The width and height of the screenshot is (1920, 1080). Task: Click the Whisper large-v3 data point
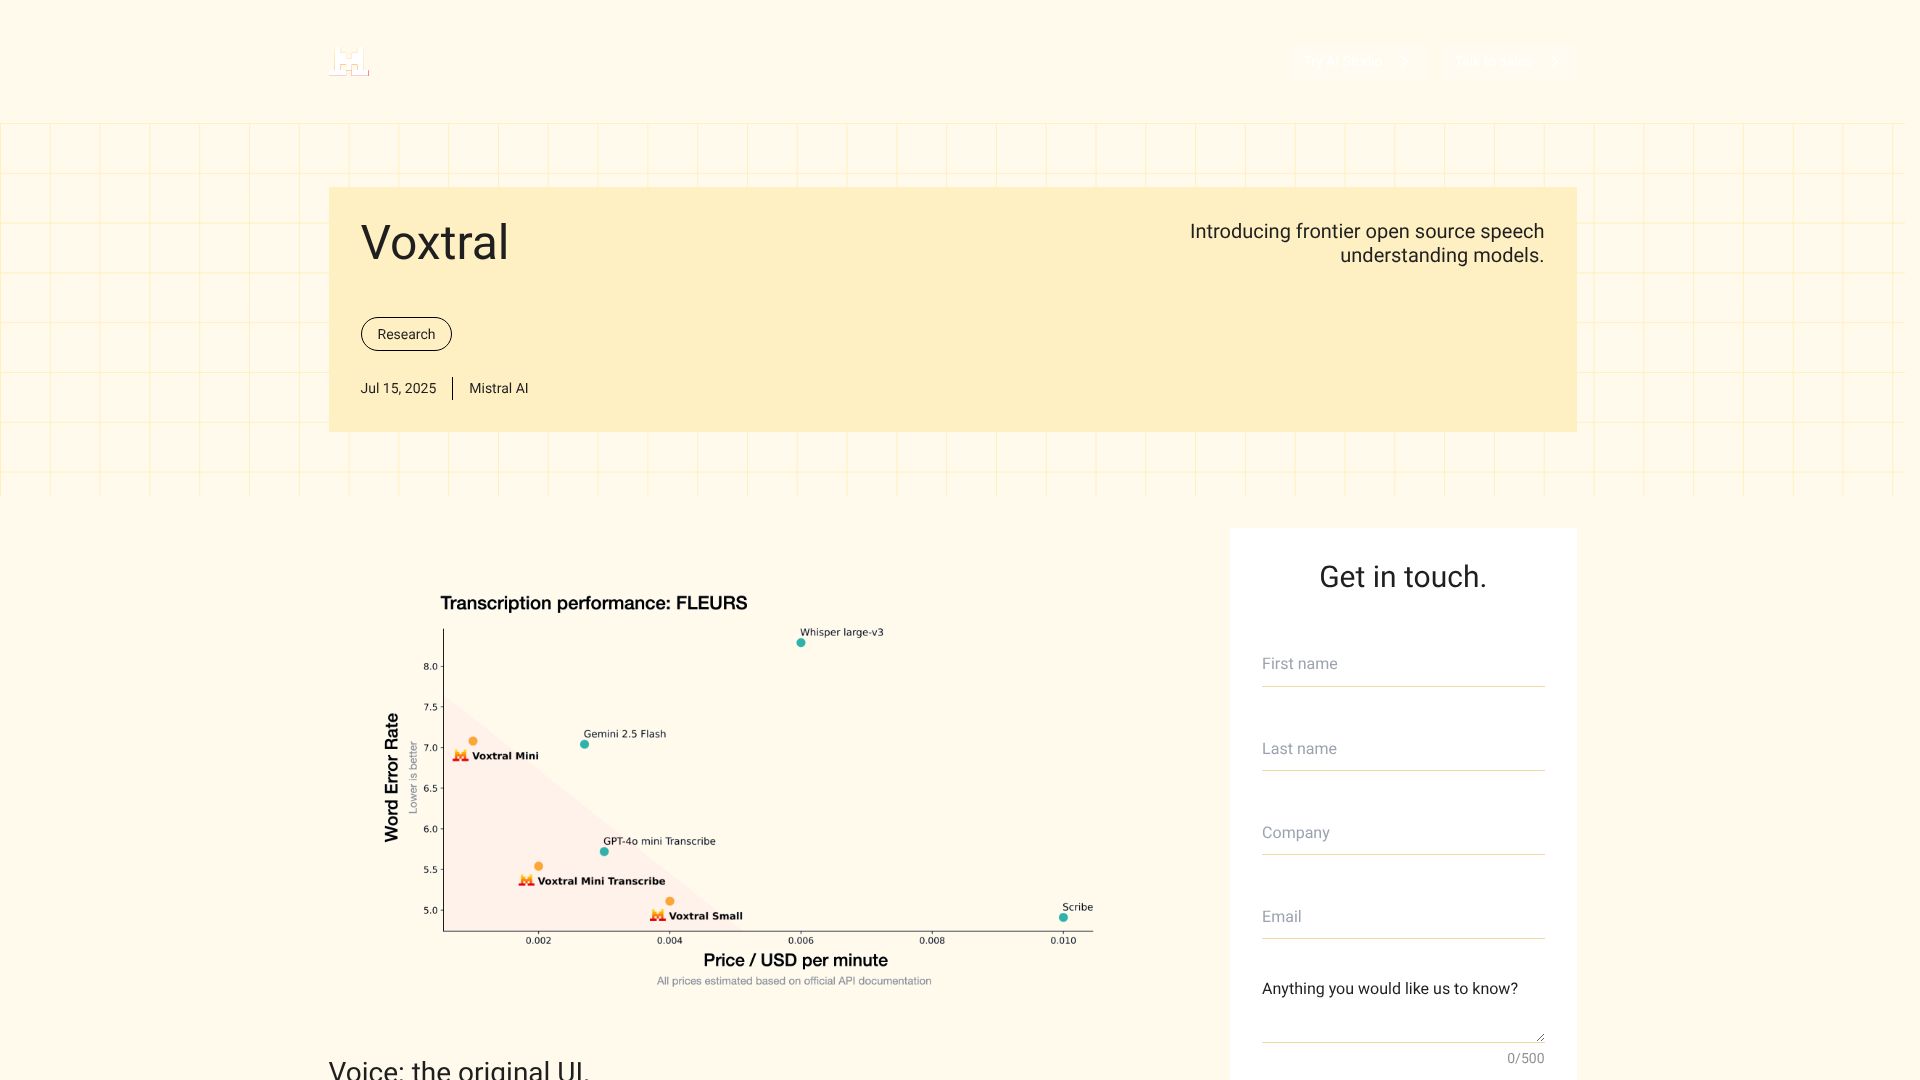pos(801,643)
